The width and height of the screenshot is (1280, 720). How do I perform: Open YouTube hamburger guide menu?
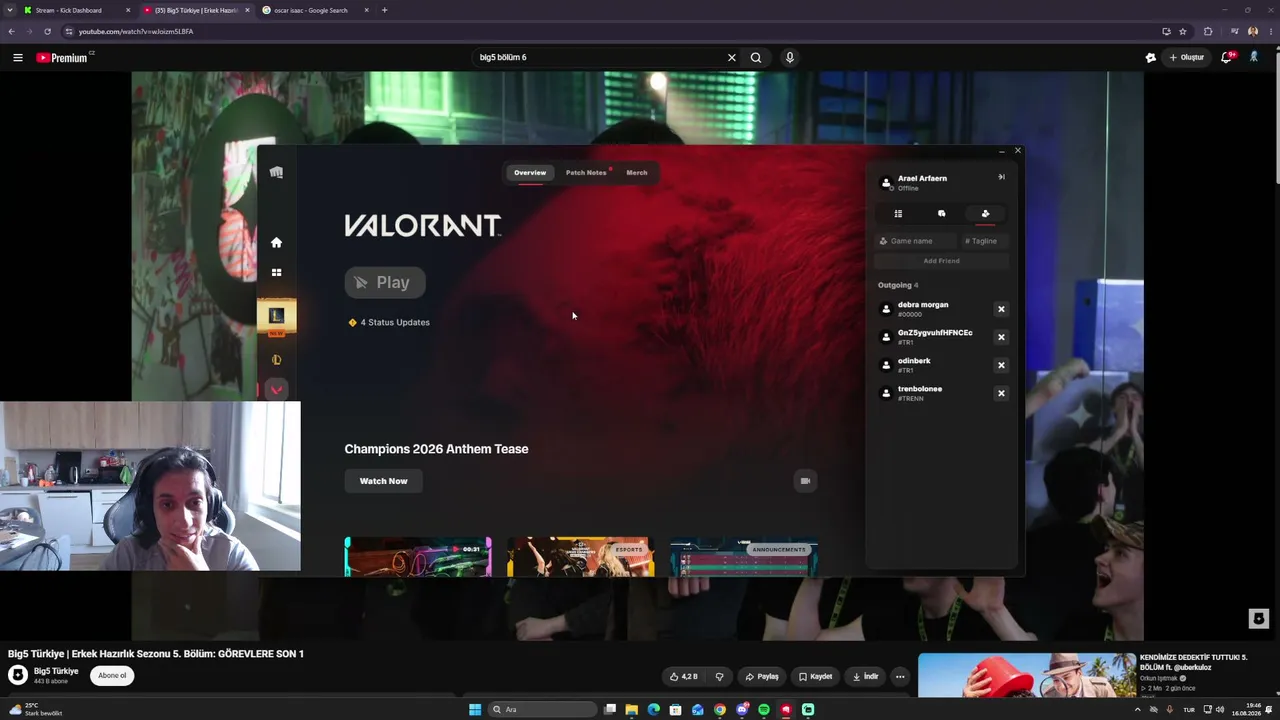18,58
